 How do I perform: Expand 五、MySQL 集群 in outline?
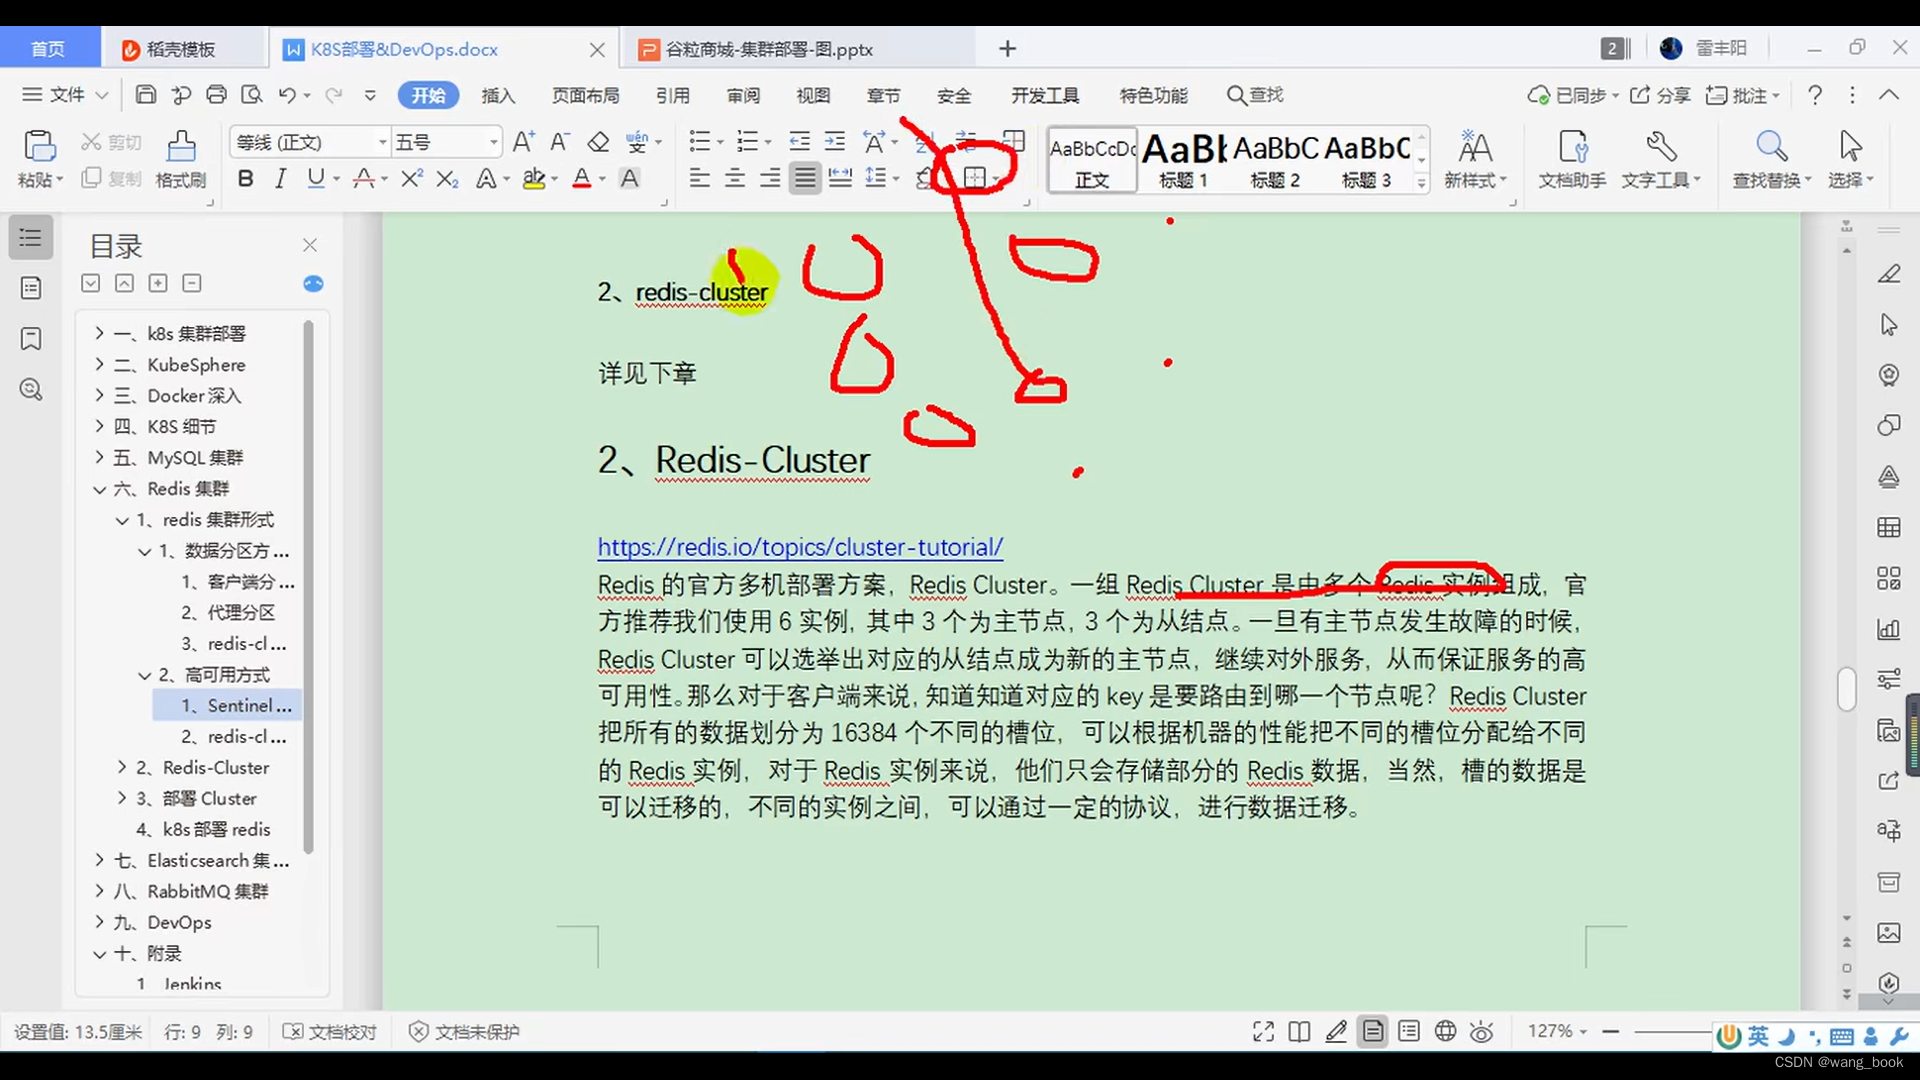click(99, 457)
